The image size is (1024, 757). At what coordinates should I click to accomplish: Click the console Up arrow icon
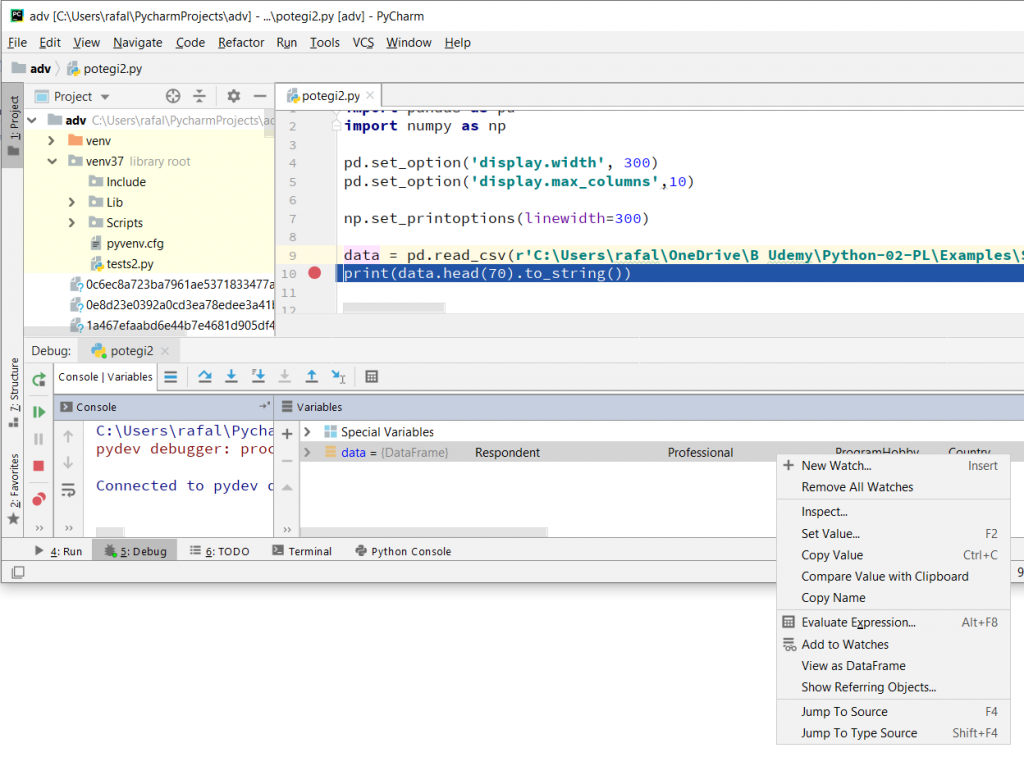click(x=68, y=436)
